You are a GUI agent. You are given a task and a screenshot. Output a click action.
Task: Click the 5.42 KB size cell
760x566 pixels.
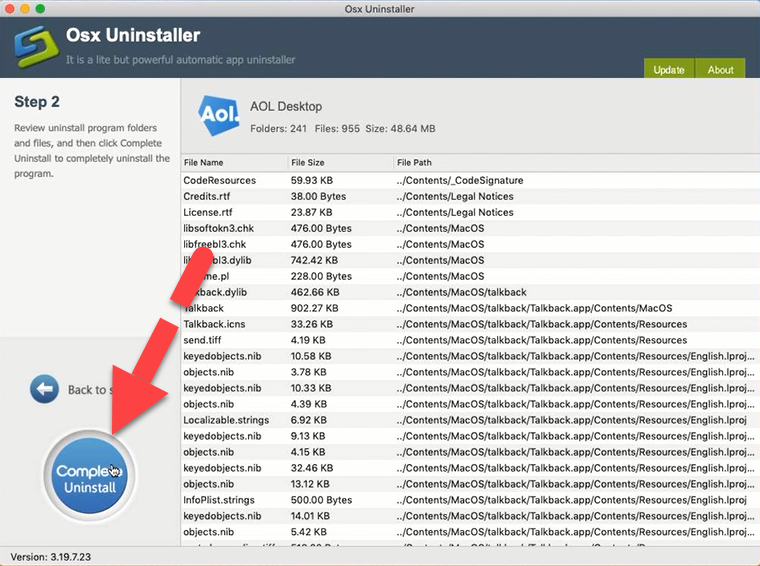(309, 532)
